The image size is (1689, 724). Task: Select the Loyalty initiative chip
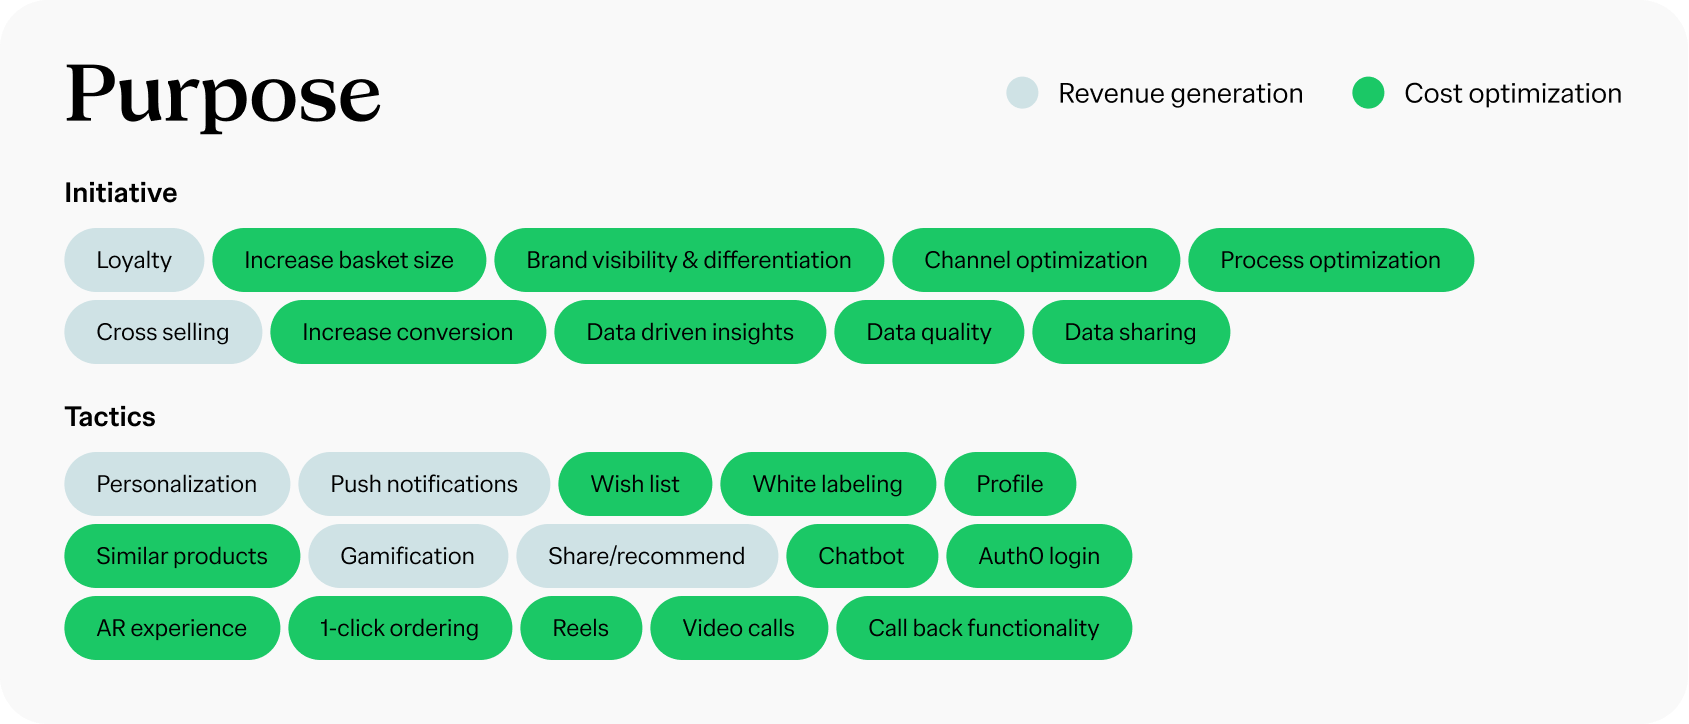134,260
